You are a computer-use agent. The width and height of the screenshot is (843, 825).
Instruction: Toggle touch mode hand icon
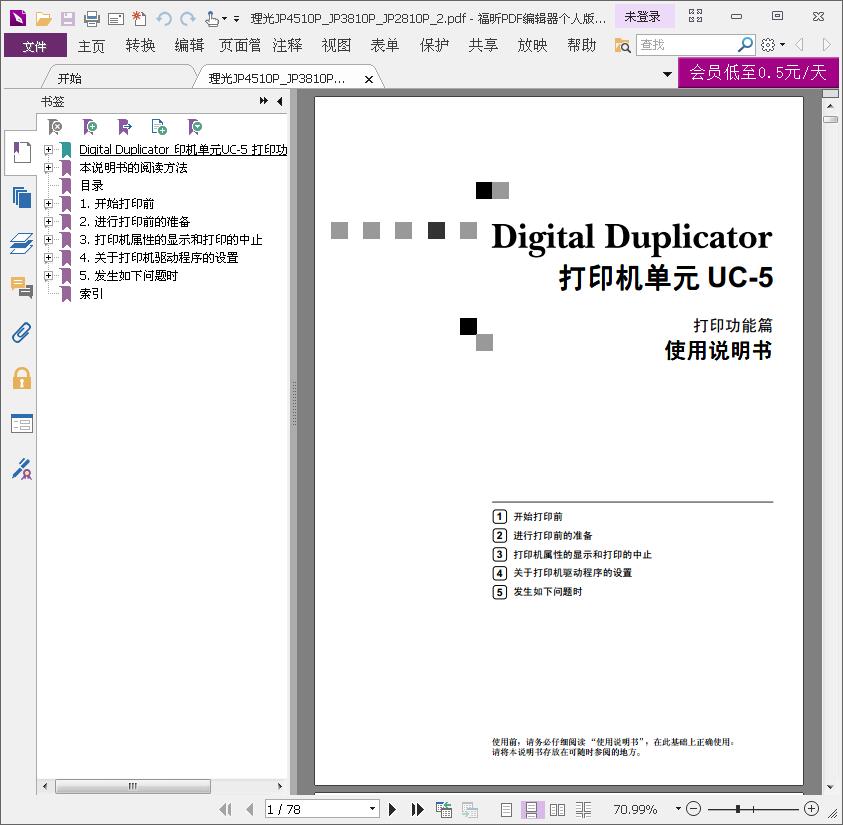(212, 19)
